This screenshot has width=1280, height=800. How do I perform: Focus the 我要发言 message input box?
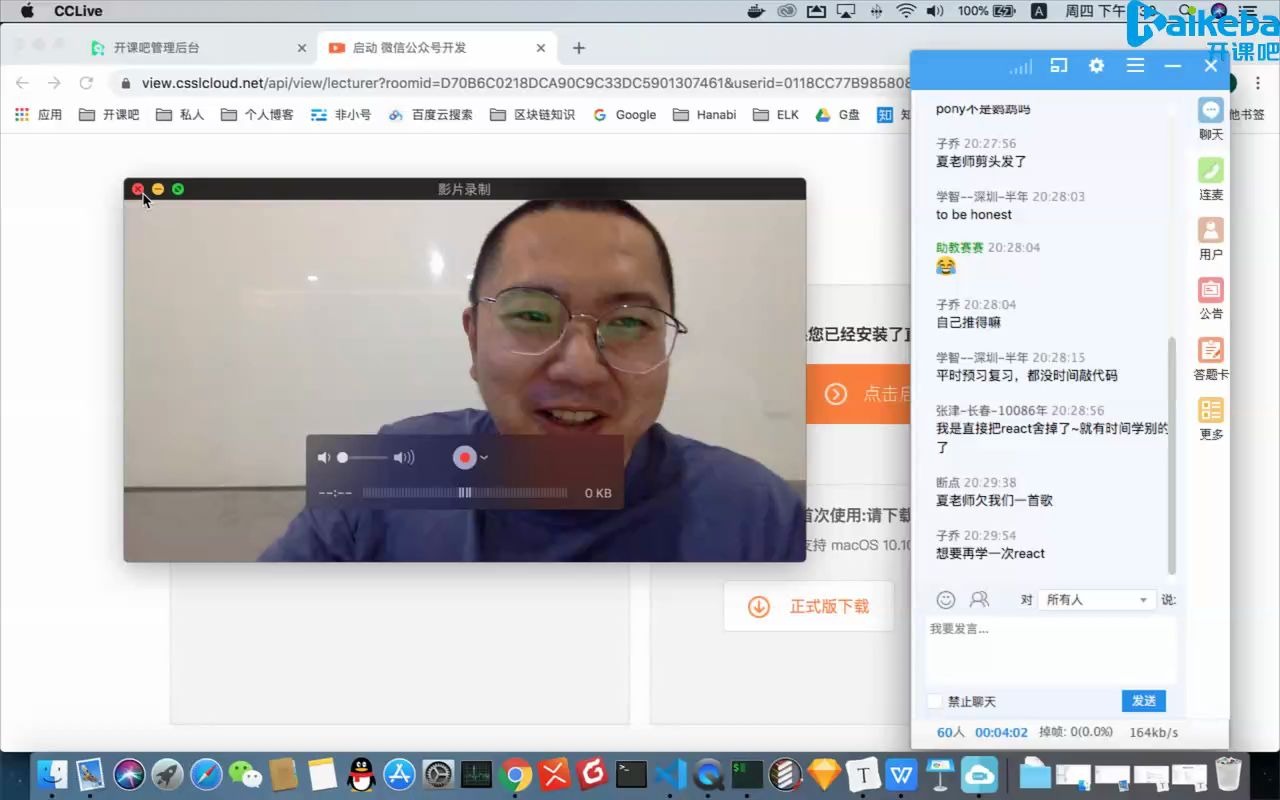(1051, 650)
